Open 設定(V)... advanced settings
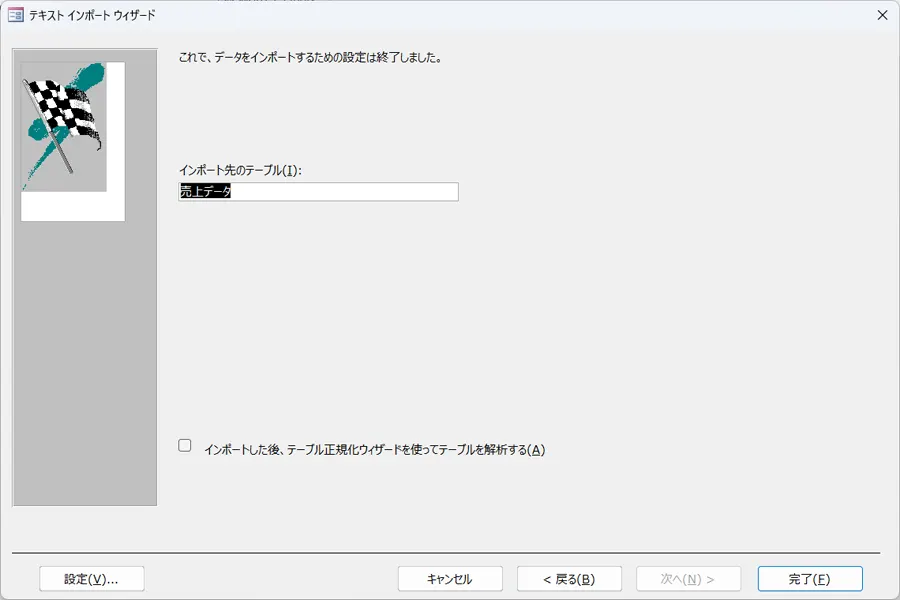Image resolution: width=900 pixels, height=600 pixels. tap(91, 579)
